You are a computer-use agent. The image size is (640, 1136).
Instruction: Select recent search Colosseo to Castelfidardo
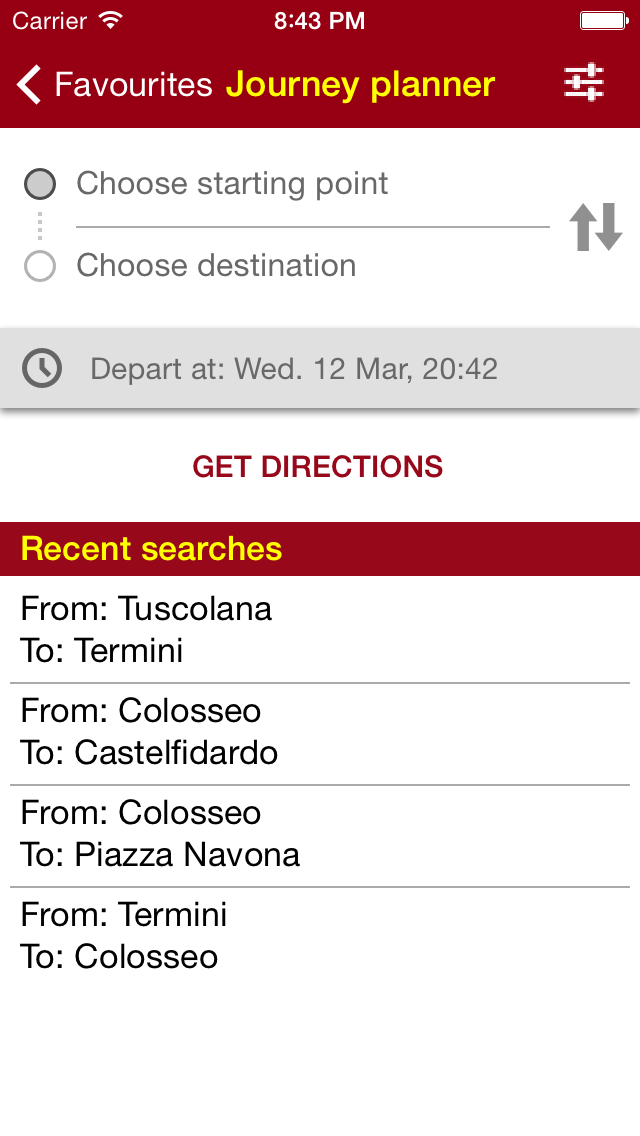[320, 732]
